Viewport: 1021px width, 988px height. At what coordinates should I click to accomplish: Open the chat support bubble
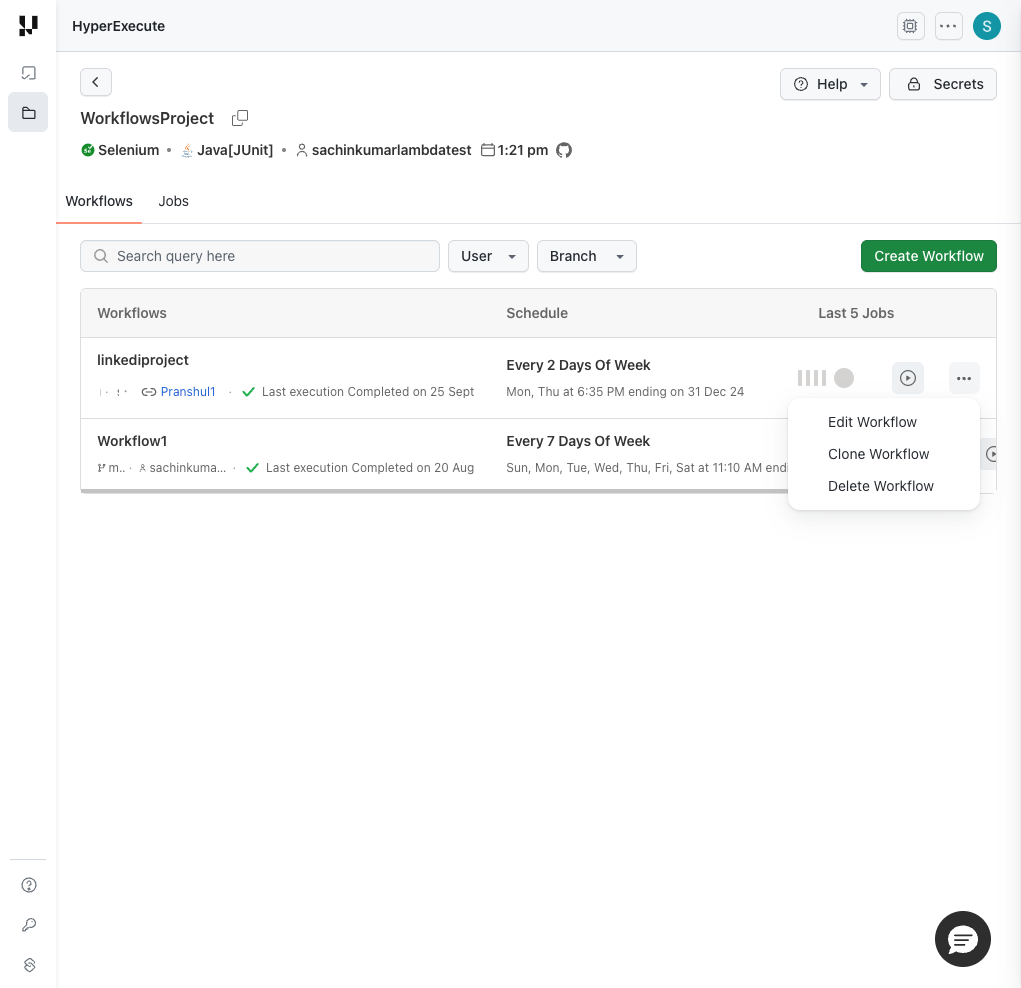coord(962,939)
